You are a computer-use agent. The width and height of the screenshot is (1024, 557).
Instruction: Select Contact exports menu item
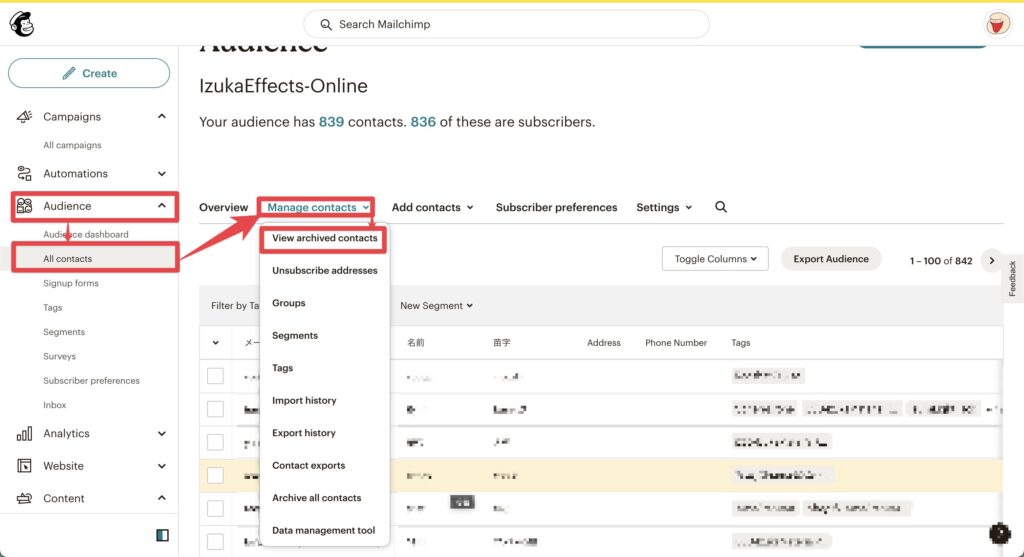click(x=308, y=466)
